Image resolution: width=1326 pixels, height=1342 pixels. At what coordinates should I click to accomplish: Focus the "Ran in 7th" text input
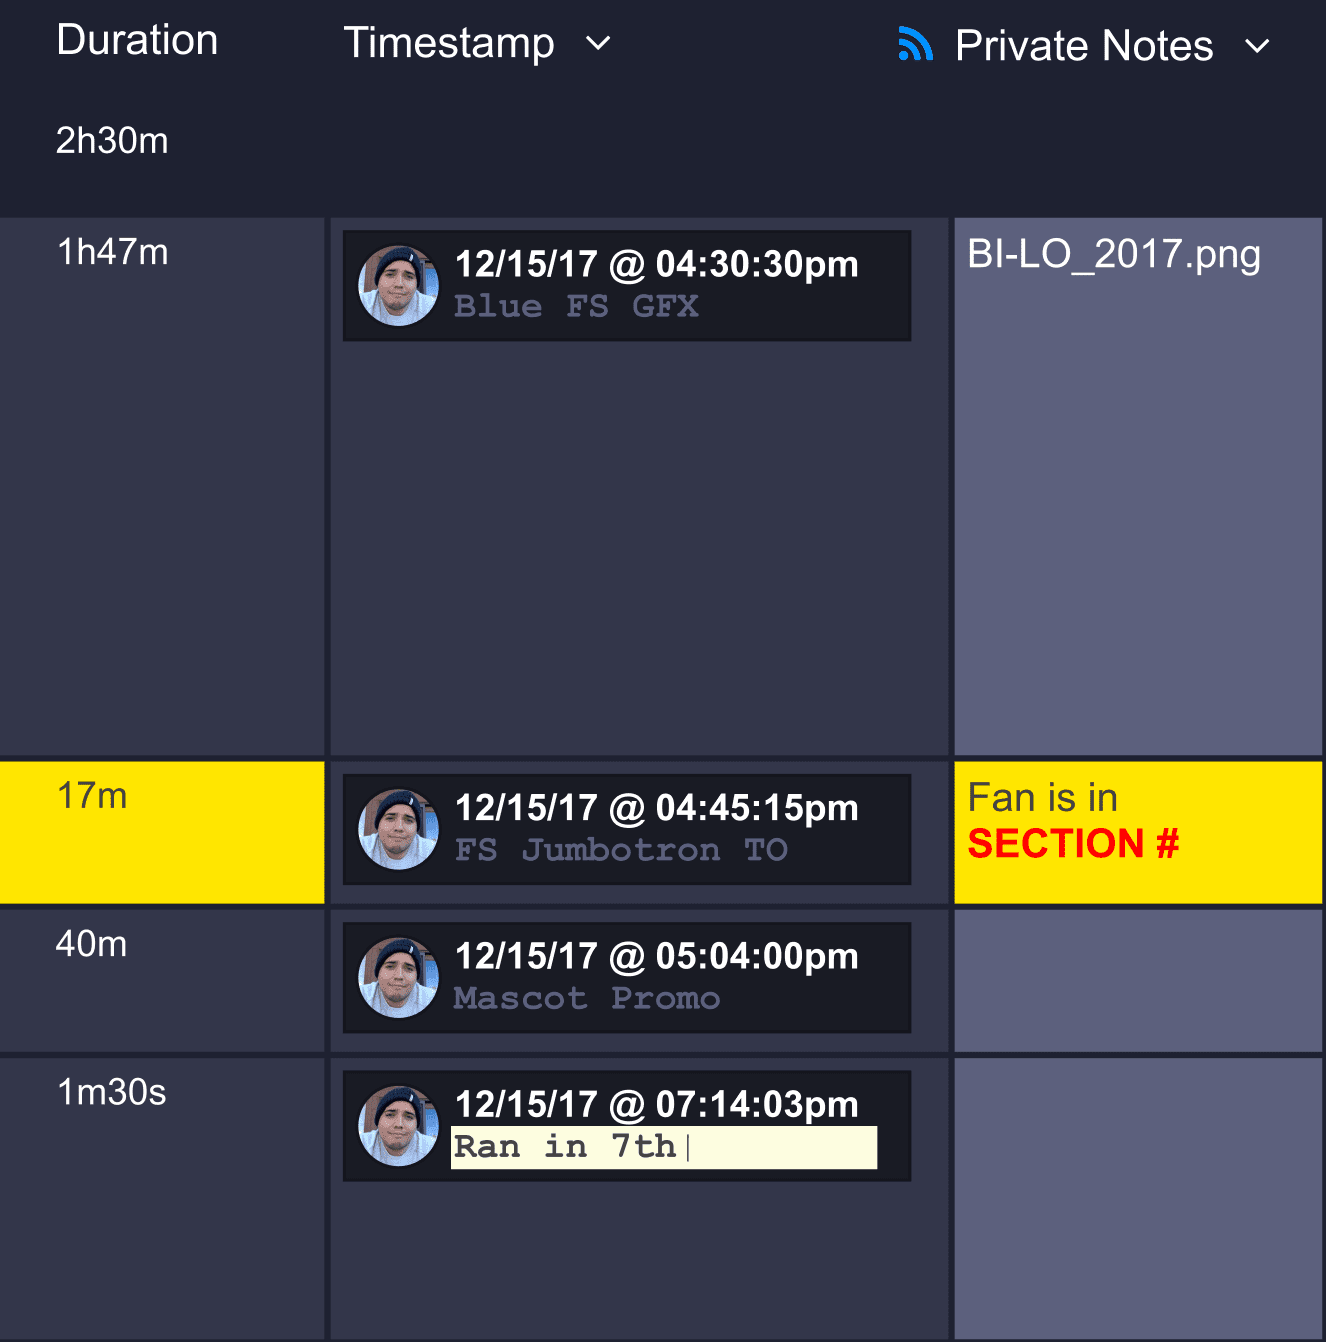664,1147
